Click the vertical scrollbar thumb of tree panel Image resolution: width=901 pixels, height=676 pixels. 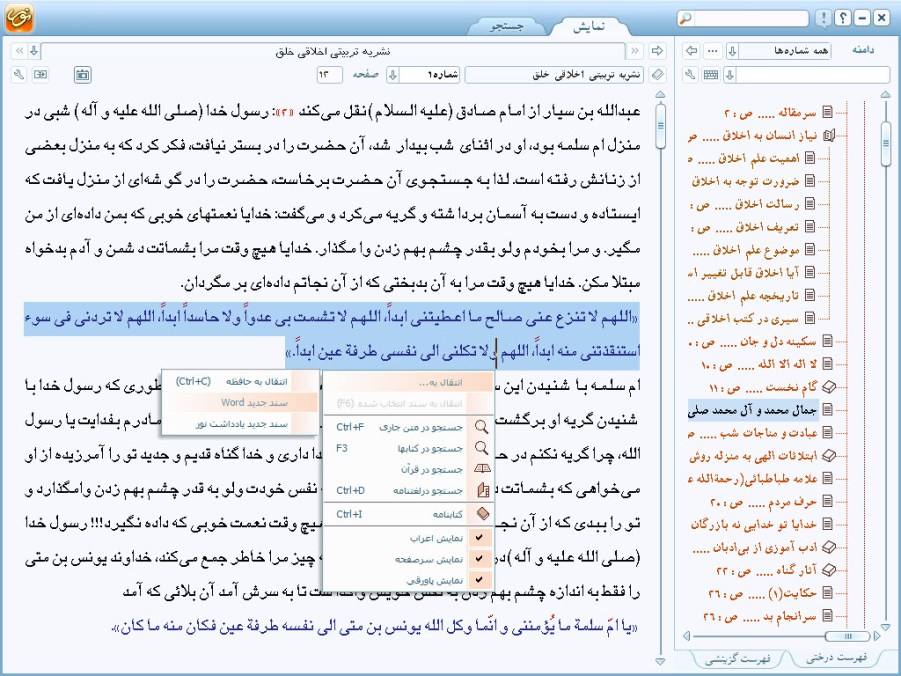[885, 143]
